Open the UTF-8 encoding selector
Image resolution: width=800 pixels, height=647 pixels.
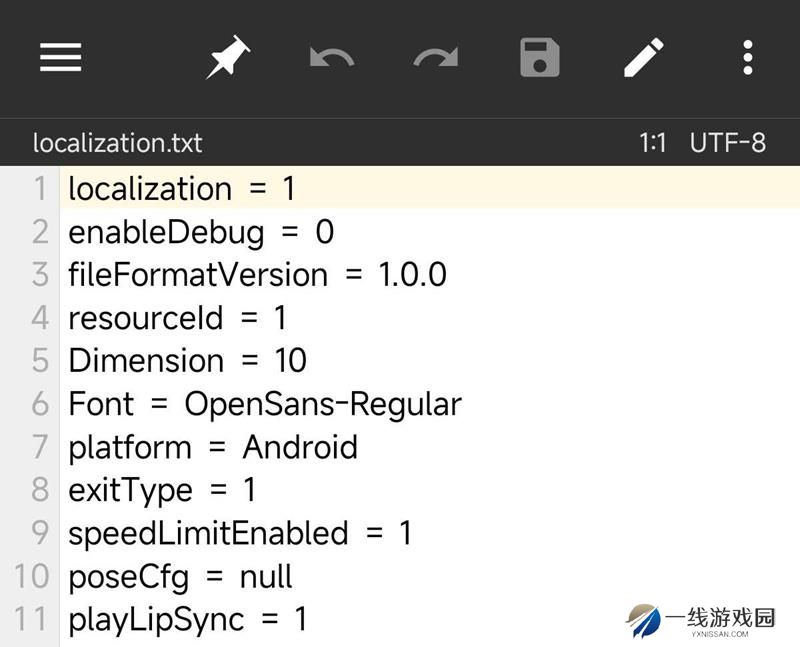(x=728, y=143)
